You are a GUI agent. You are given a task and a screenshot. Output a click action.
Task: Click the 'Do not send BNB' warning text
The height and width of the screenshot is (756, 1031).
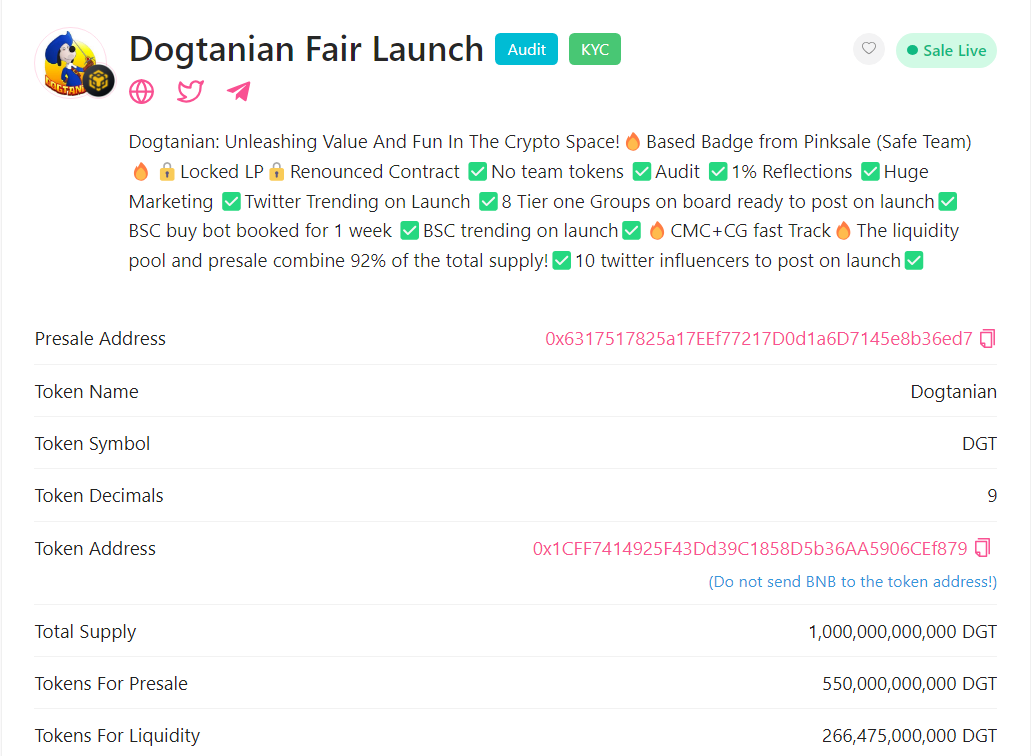852,582
